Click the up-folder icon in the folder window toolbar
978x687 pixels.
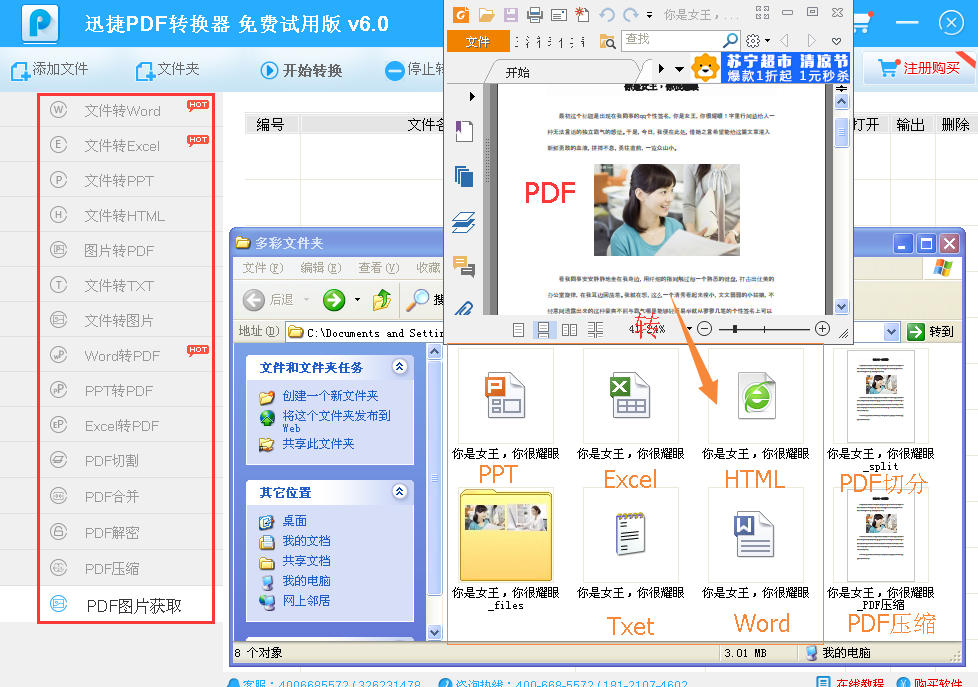click(382, 300)
